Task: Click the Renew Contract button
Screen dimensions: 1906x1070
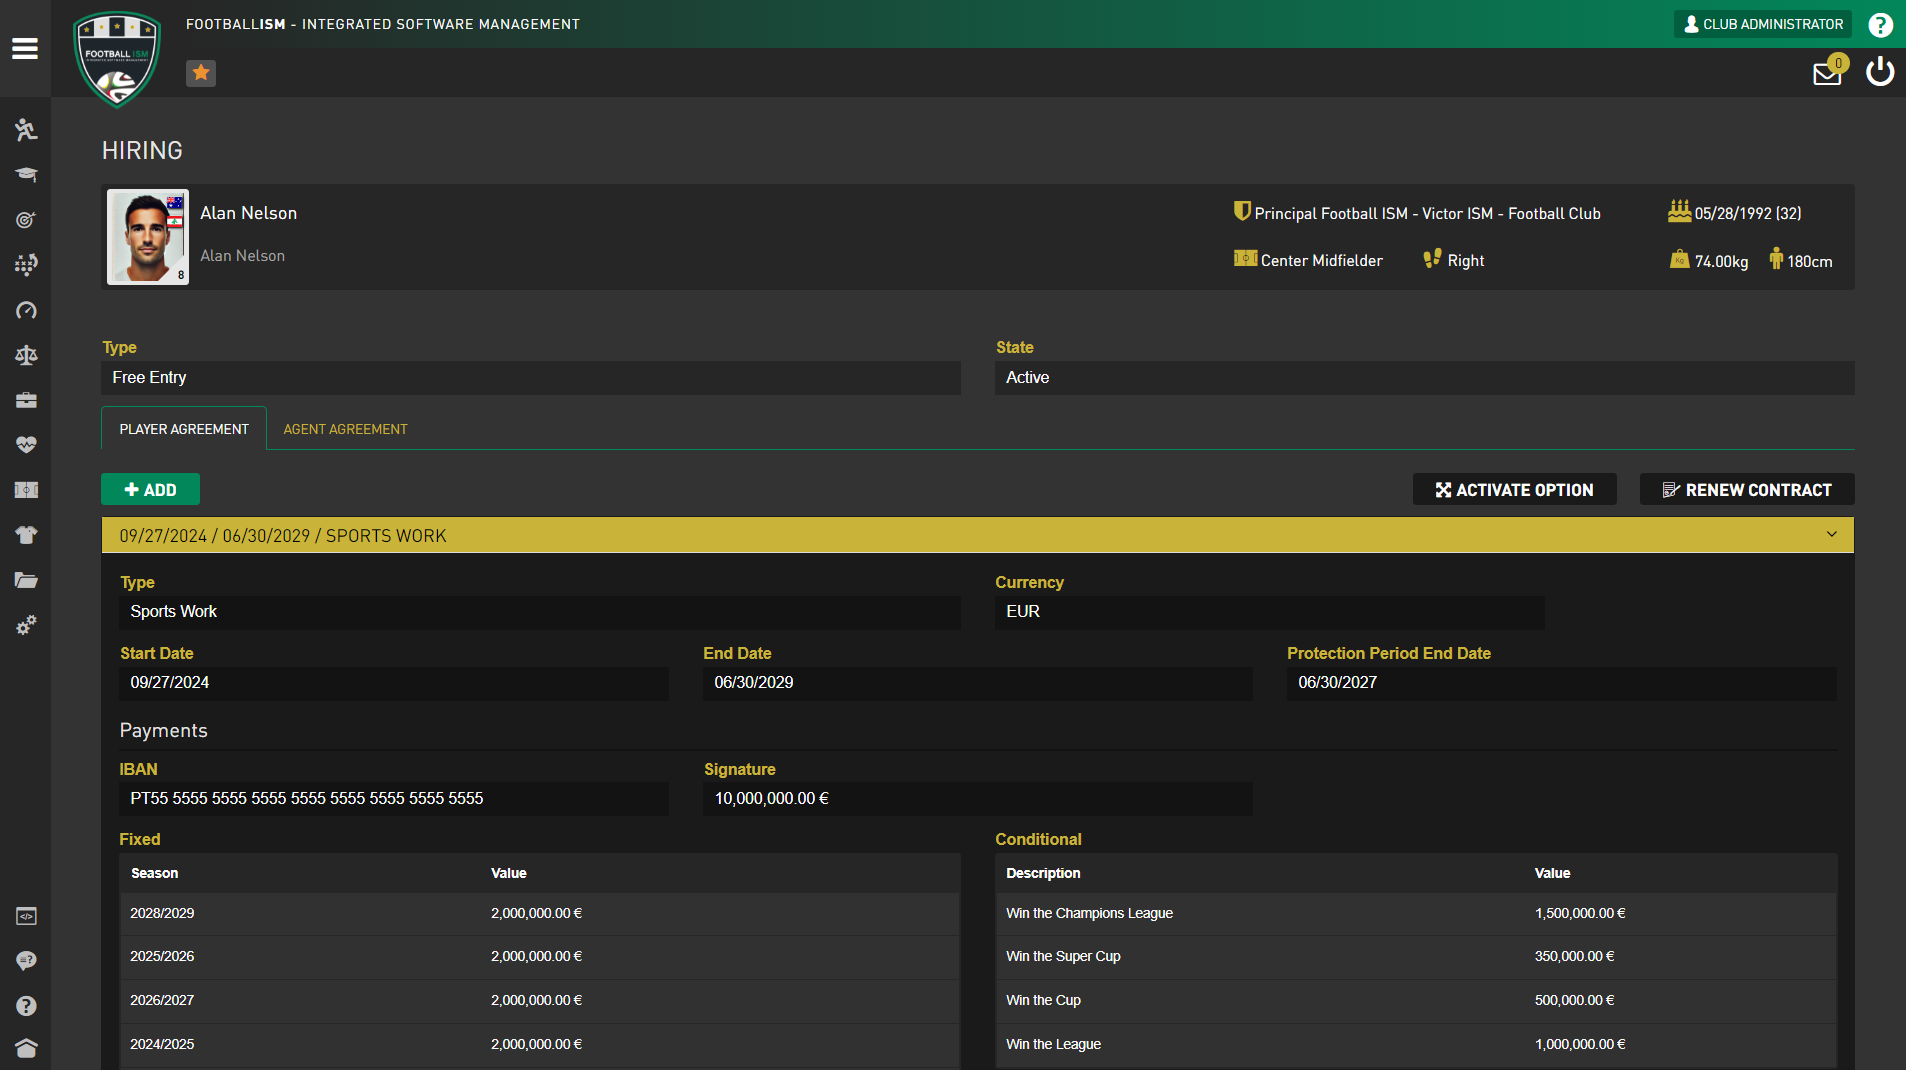Action: tap(1746, 489)
